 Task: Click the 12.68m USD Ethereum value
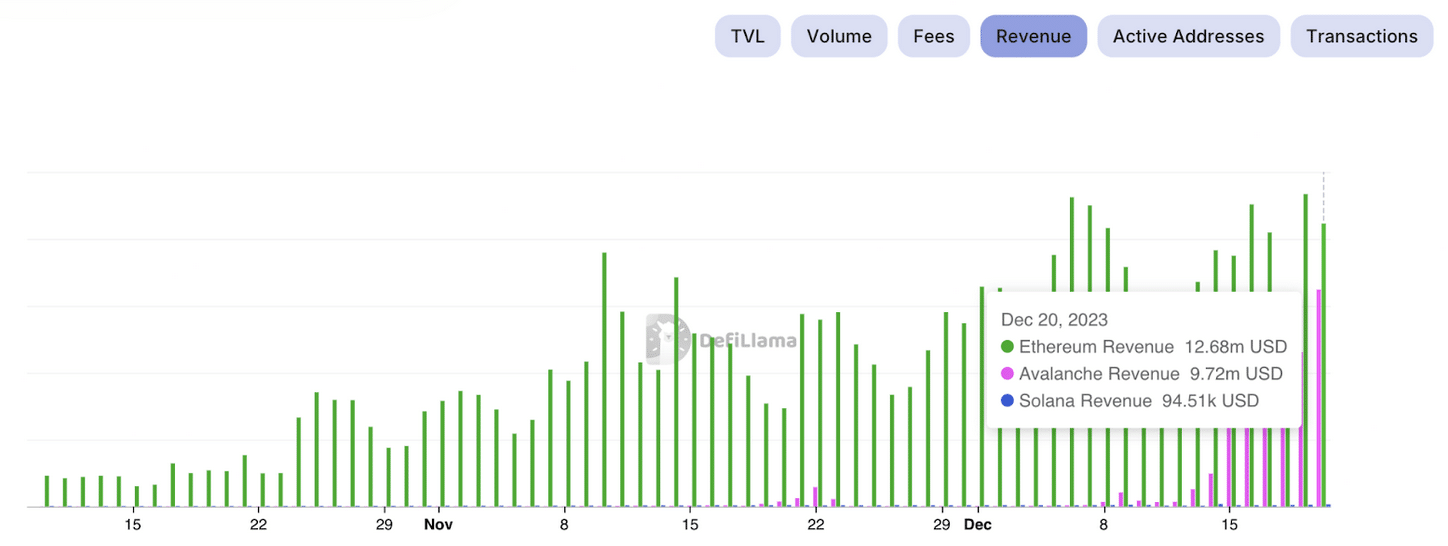click(x=1235, y=347)
